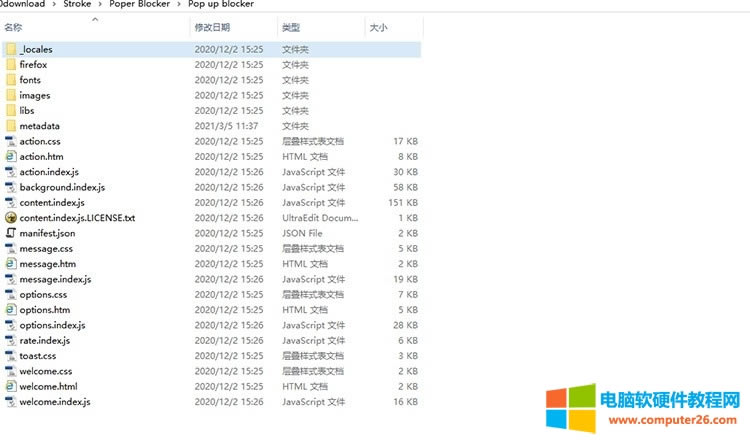Select the fonts folder name
This screenshot has width=750, height=440.
tap(30, 80)
